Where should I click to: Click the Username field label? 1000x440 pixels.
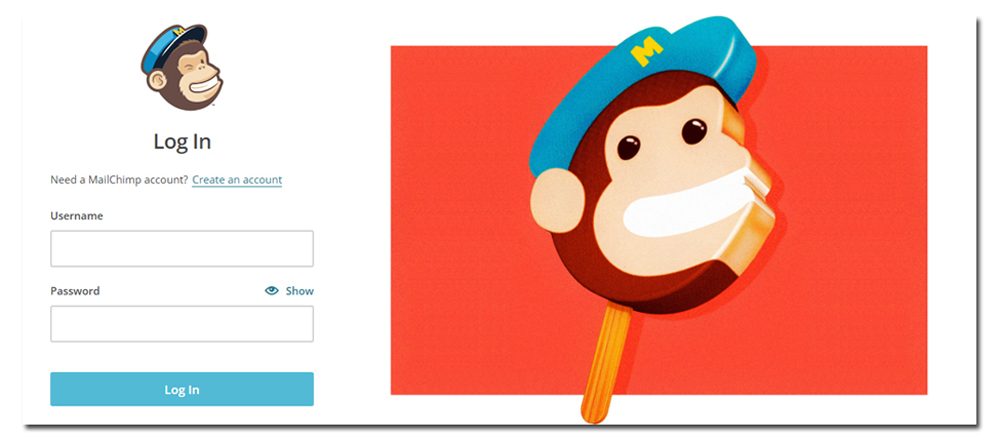pos(77,216)
